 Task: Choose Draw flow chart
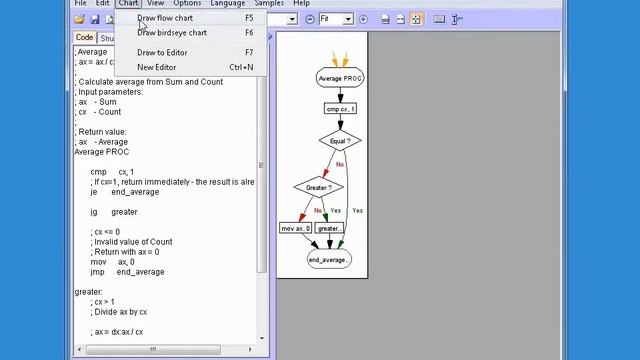tap(191, 18)
